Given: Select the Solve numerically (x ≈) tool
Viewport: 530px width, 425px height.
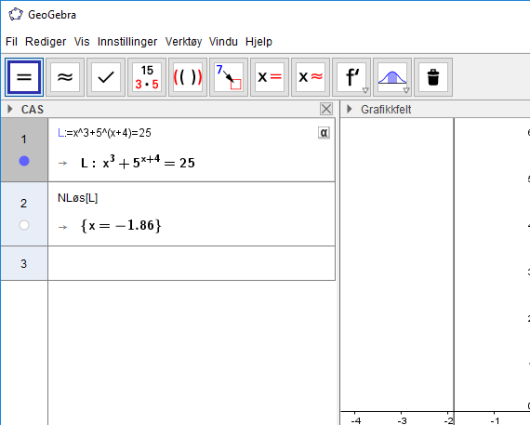Looking at the screenshot, I should tap(310, 77).
